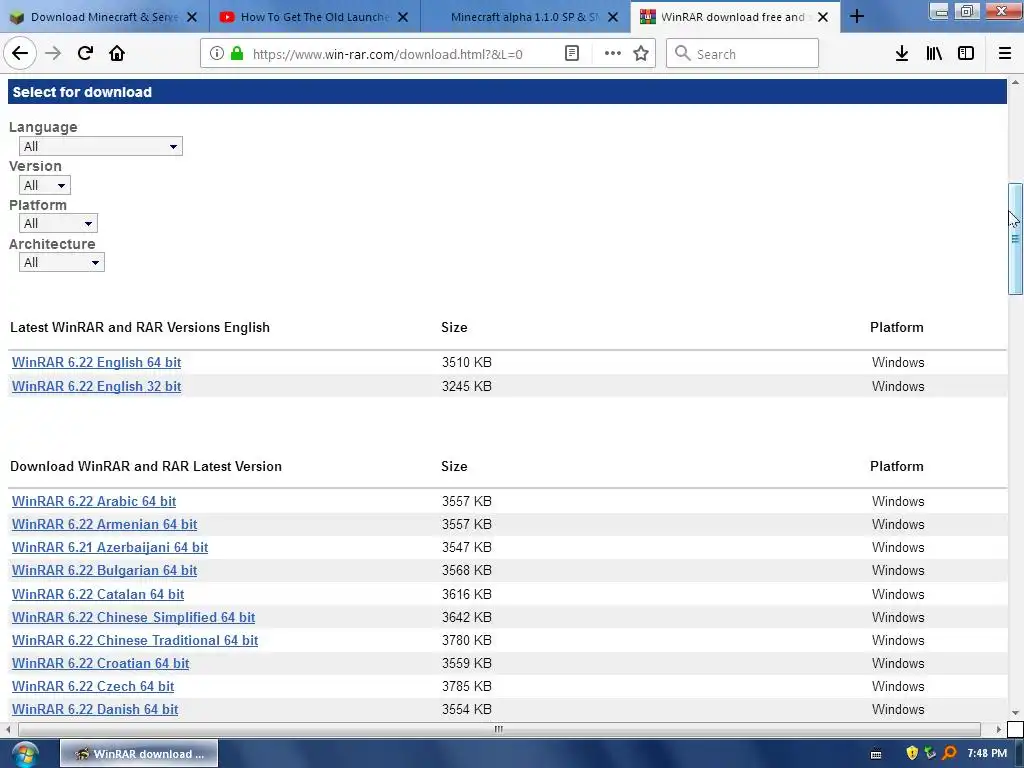
Task: Click the Select for download header
Action: [x=507, y=92]
